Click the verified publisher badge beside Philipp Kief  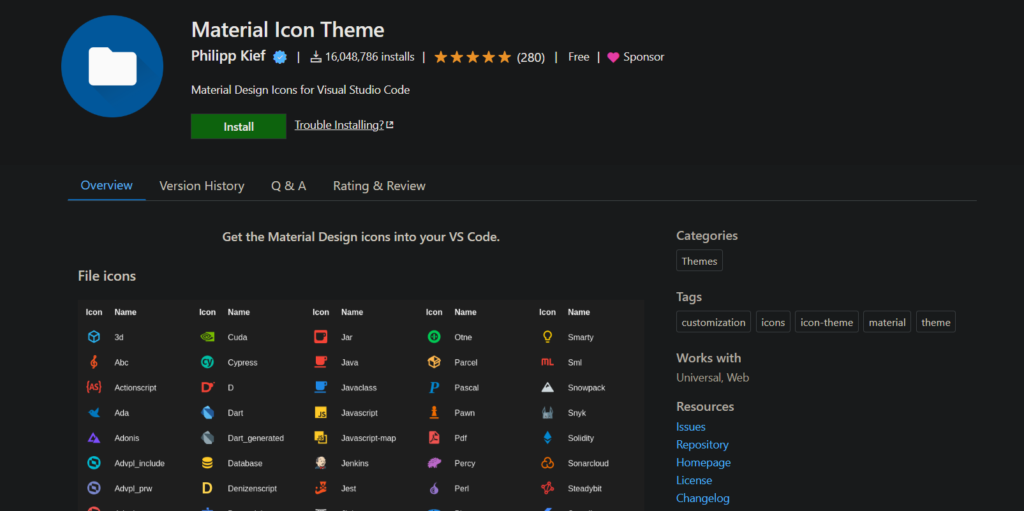280,57
